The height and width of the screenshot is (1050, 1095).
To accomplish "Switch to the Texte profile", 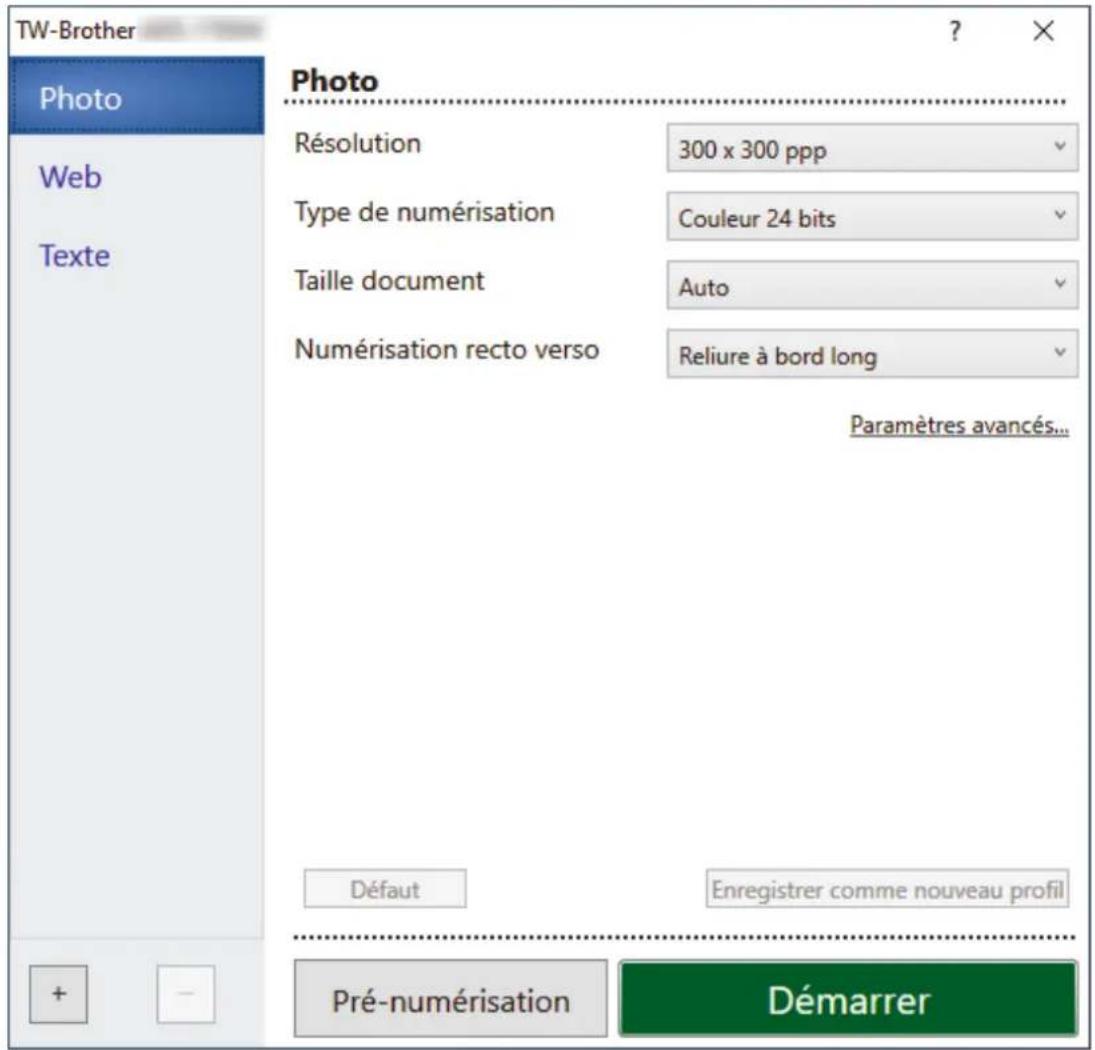I will 75,256.
